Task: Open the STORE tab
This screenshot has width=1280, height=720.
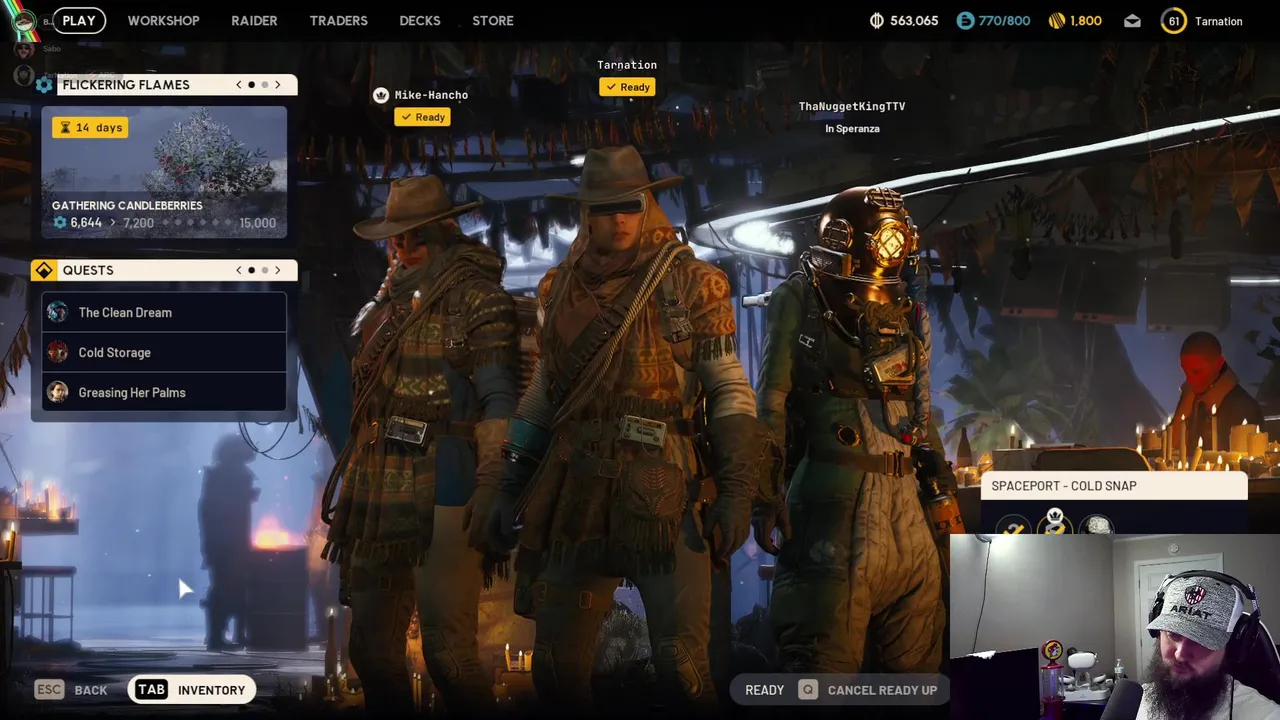Action: click(x=493, y=20)
